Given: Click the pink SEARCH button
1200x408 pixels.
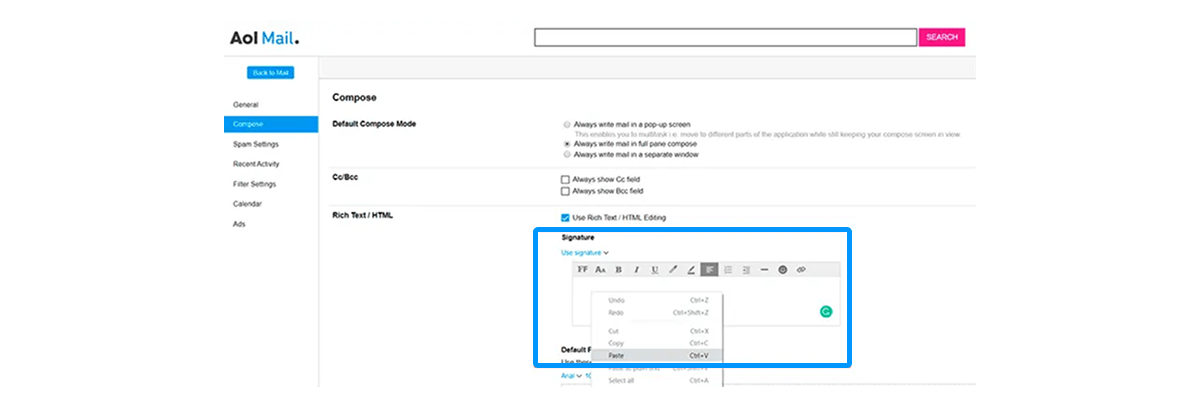Looking at the screenshot, I should (942, 37).
